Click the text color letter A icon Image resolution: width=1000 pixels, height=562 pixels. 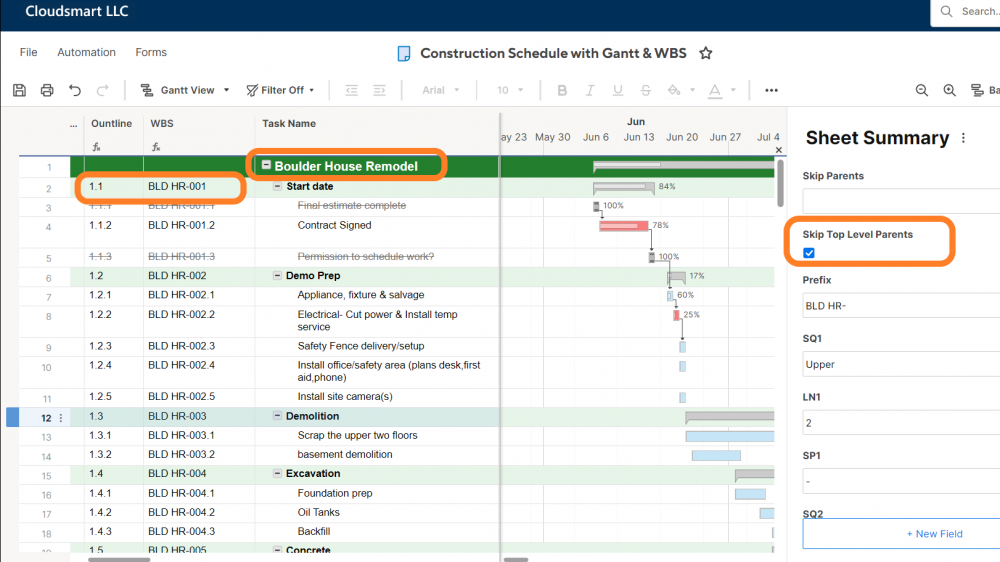point(715,91)
